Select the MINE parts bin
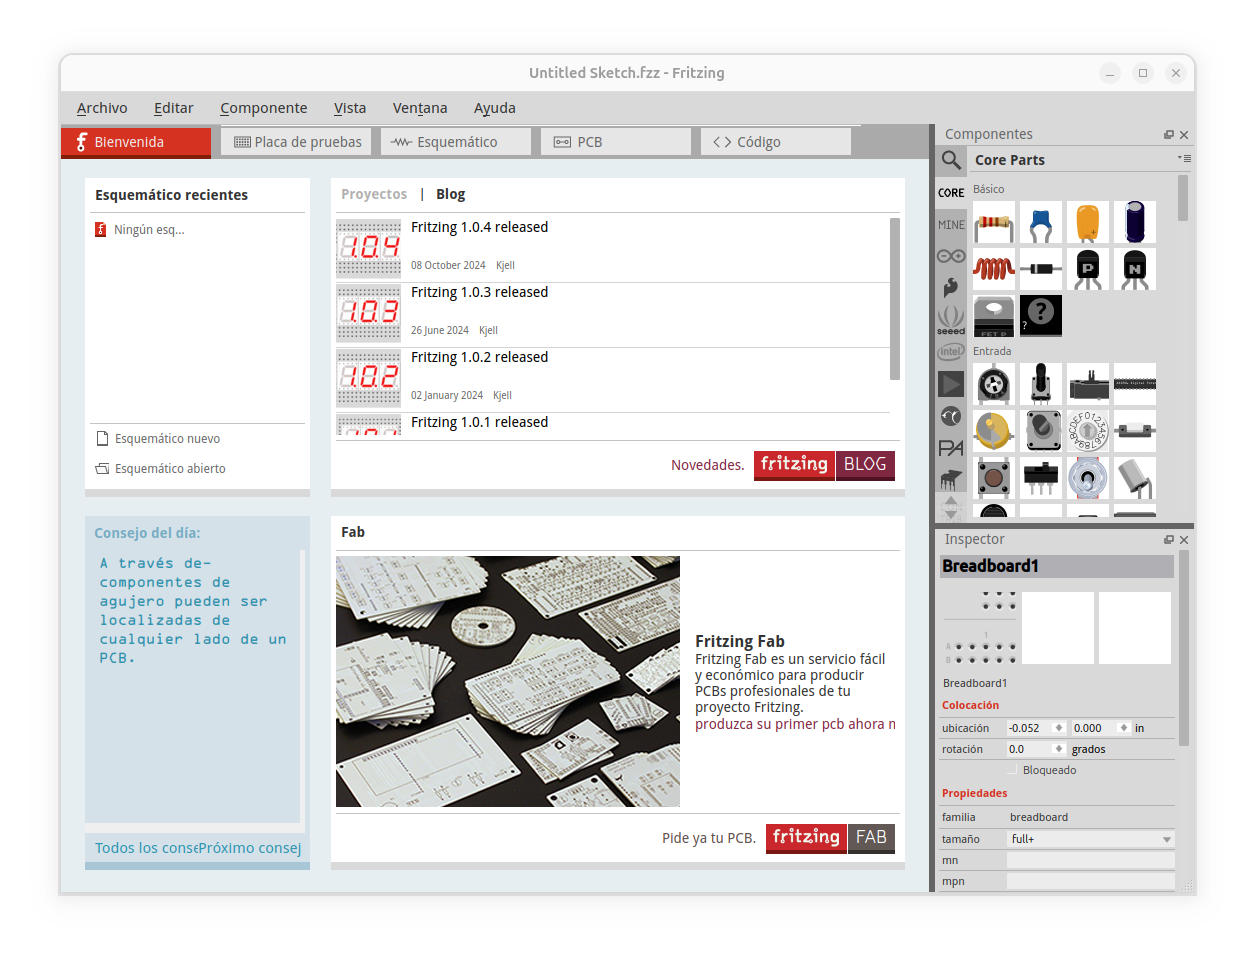Viewport: 1255px width, 959px height. click(x=951, y=225)
